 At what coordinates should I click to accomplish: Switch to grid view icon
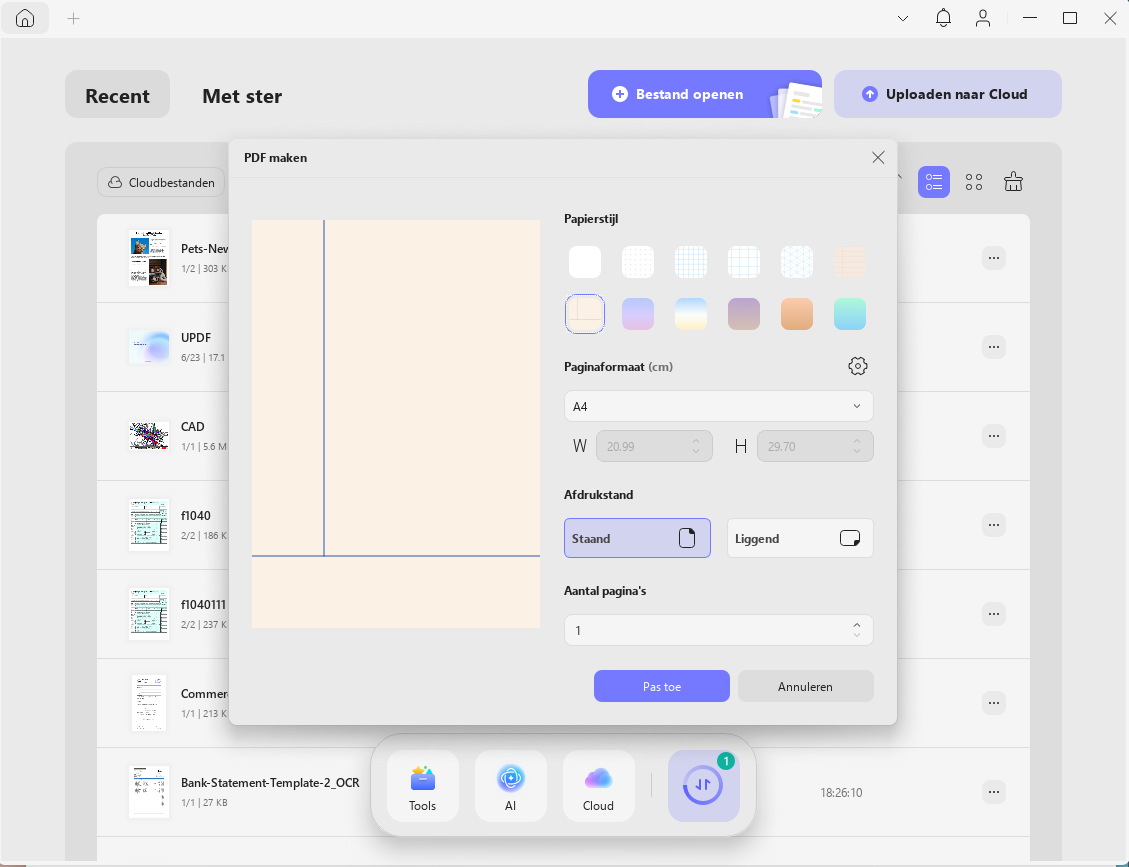pos(973,182)
